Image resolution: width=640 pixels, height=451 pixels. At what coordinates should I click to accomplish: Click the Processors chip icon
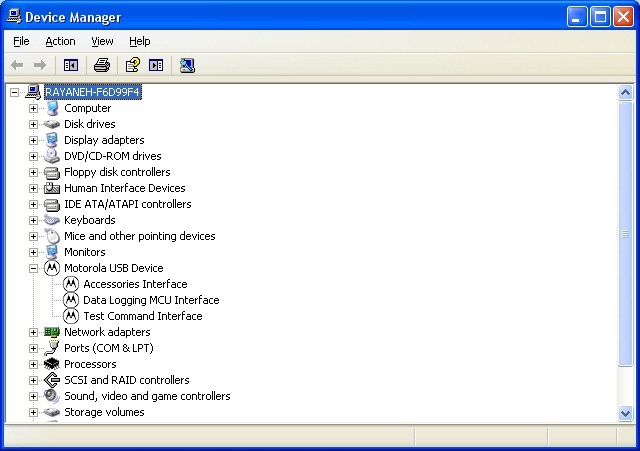[52, 364]
